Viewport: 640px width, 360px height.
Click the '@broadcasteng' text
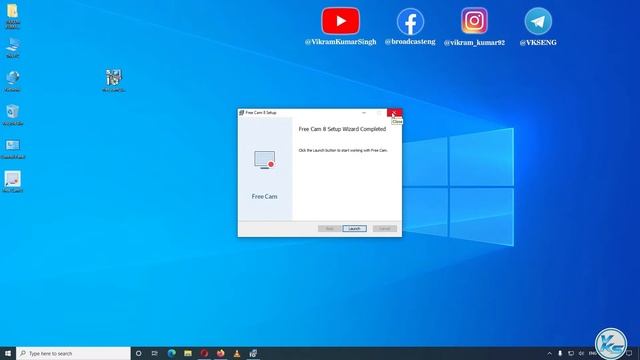tap(410, 42)
